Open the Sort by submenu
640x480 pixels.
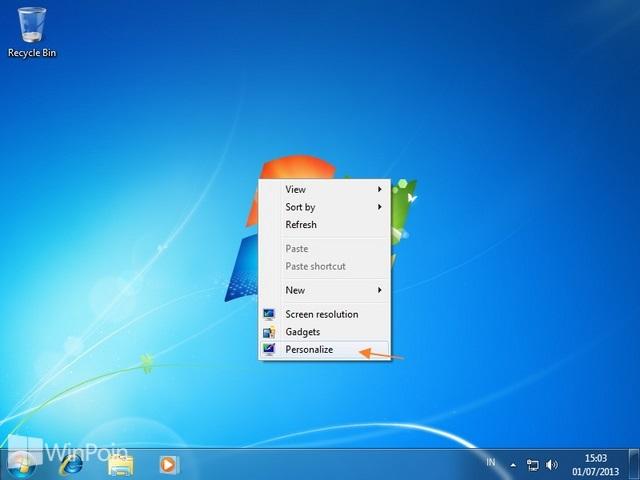point(324,207)
